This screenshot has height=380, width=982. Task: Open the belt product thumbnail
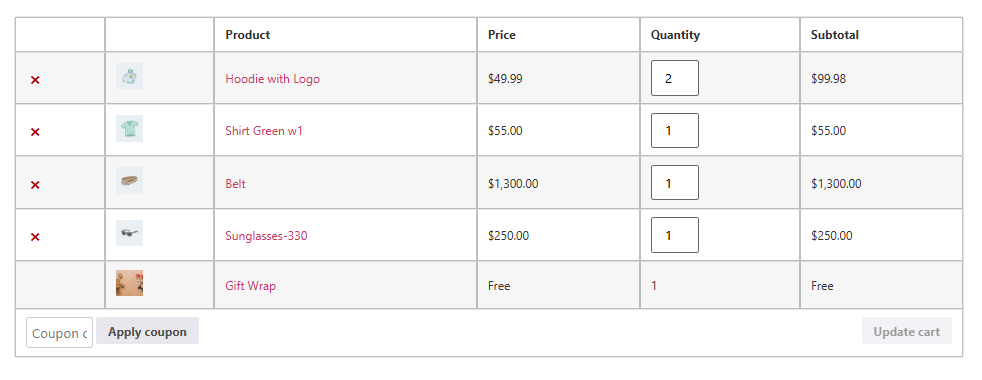130,180
